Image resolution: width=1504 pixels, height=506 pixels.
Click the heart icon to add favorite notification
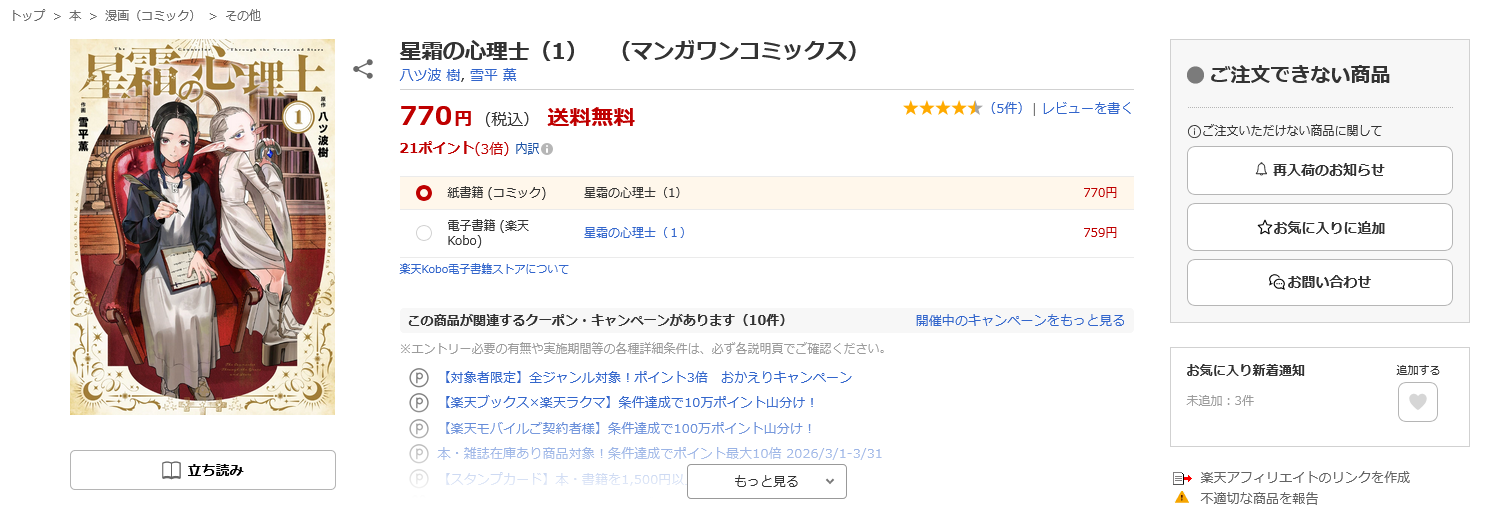1417,402
